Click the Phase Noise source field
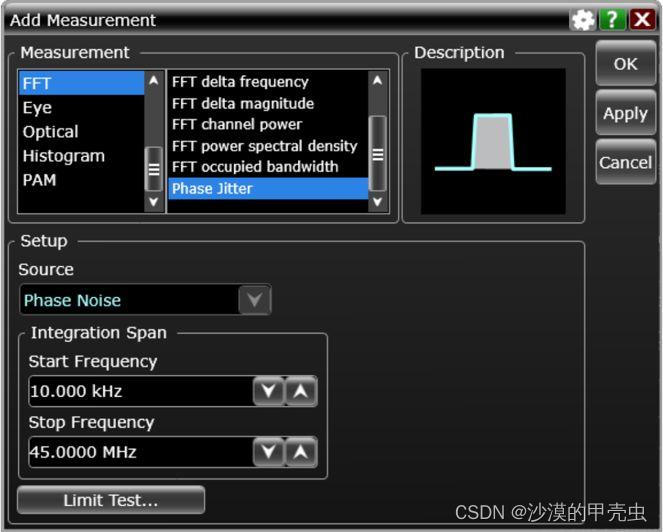The width and height of the screenshot is (663, 532). 129,300
